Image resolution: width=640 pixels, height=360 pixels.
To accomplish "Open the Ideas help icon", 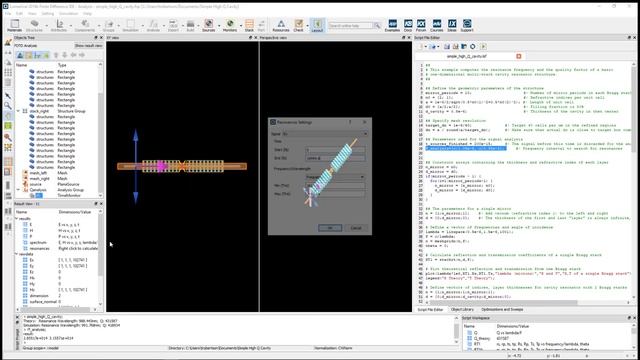I will (452, 25).
